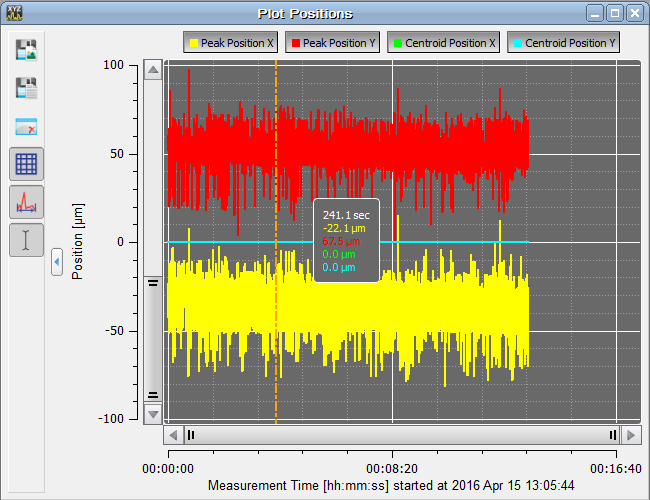The image size is (650, 500).
Task: Toggle the I-beam cursor tool
Action: pos(26,240)
